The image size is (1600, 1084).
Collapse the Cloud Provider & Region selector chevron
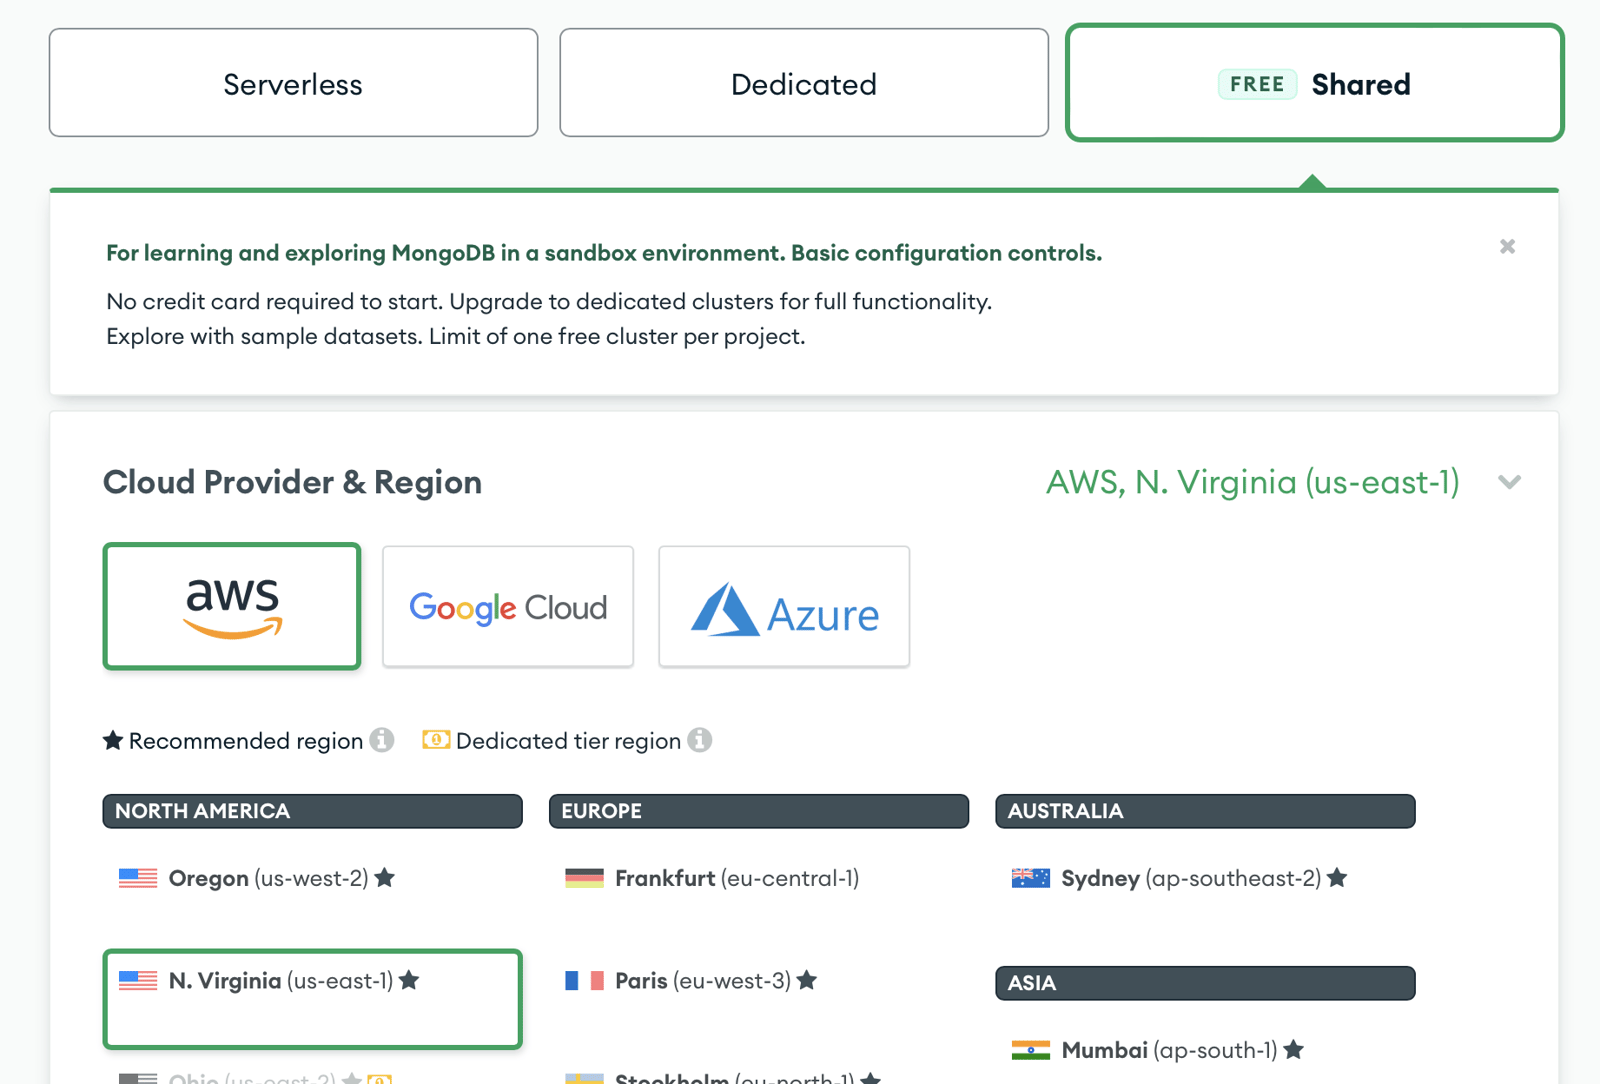point(1509,483)
